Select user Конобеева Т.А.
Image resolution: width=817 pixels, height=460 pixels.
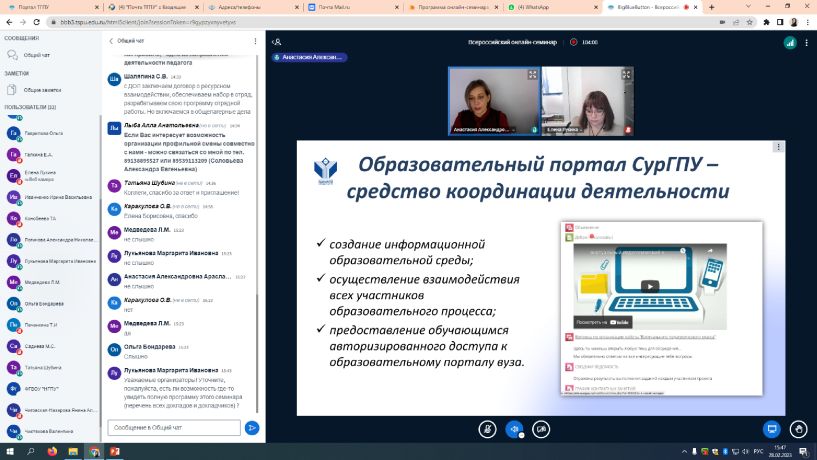tap(52, 219)
